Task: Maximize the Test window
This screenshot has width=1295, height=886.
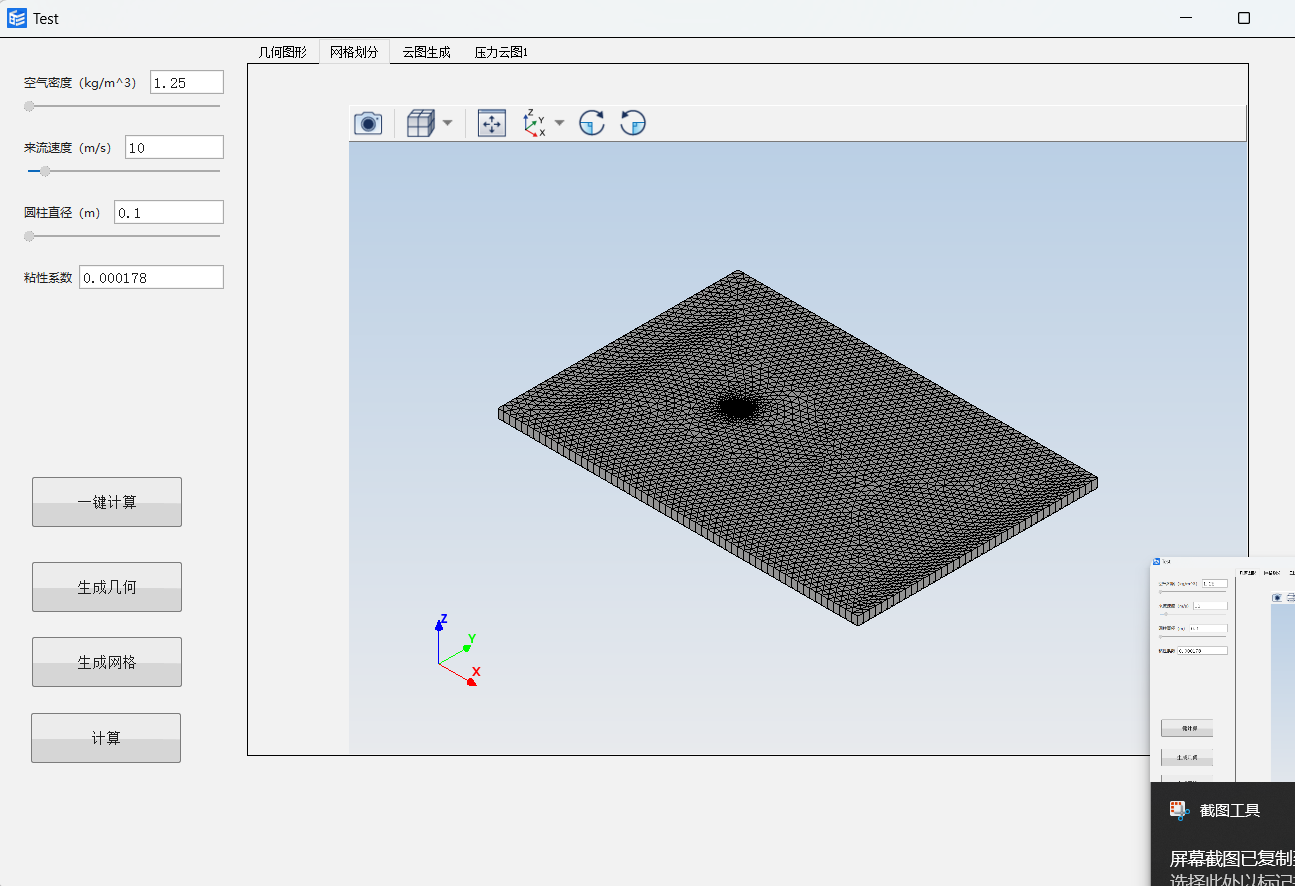Action: coord(1244,18)
